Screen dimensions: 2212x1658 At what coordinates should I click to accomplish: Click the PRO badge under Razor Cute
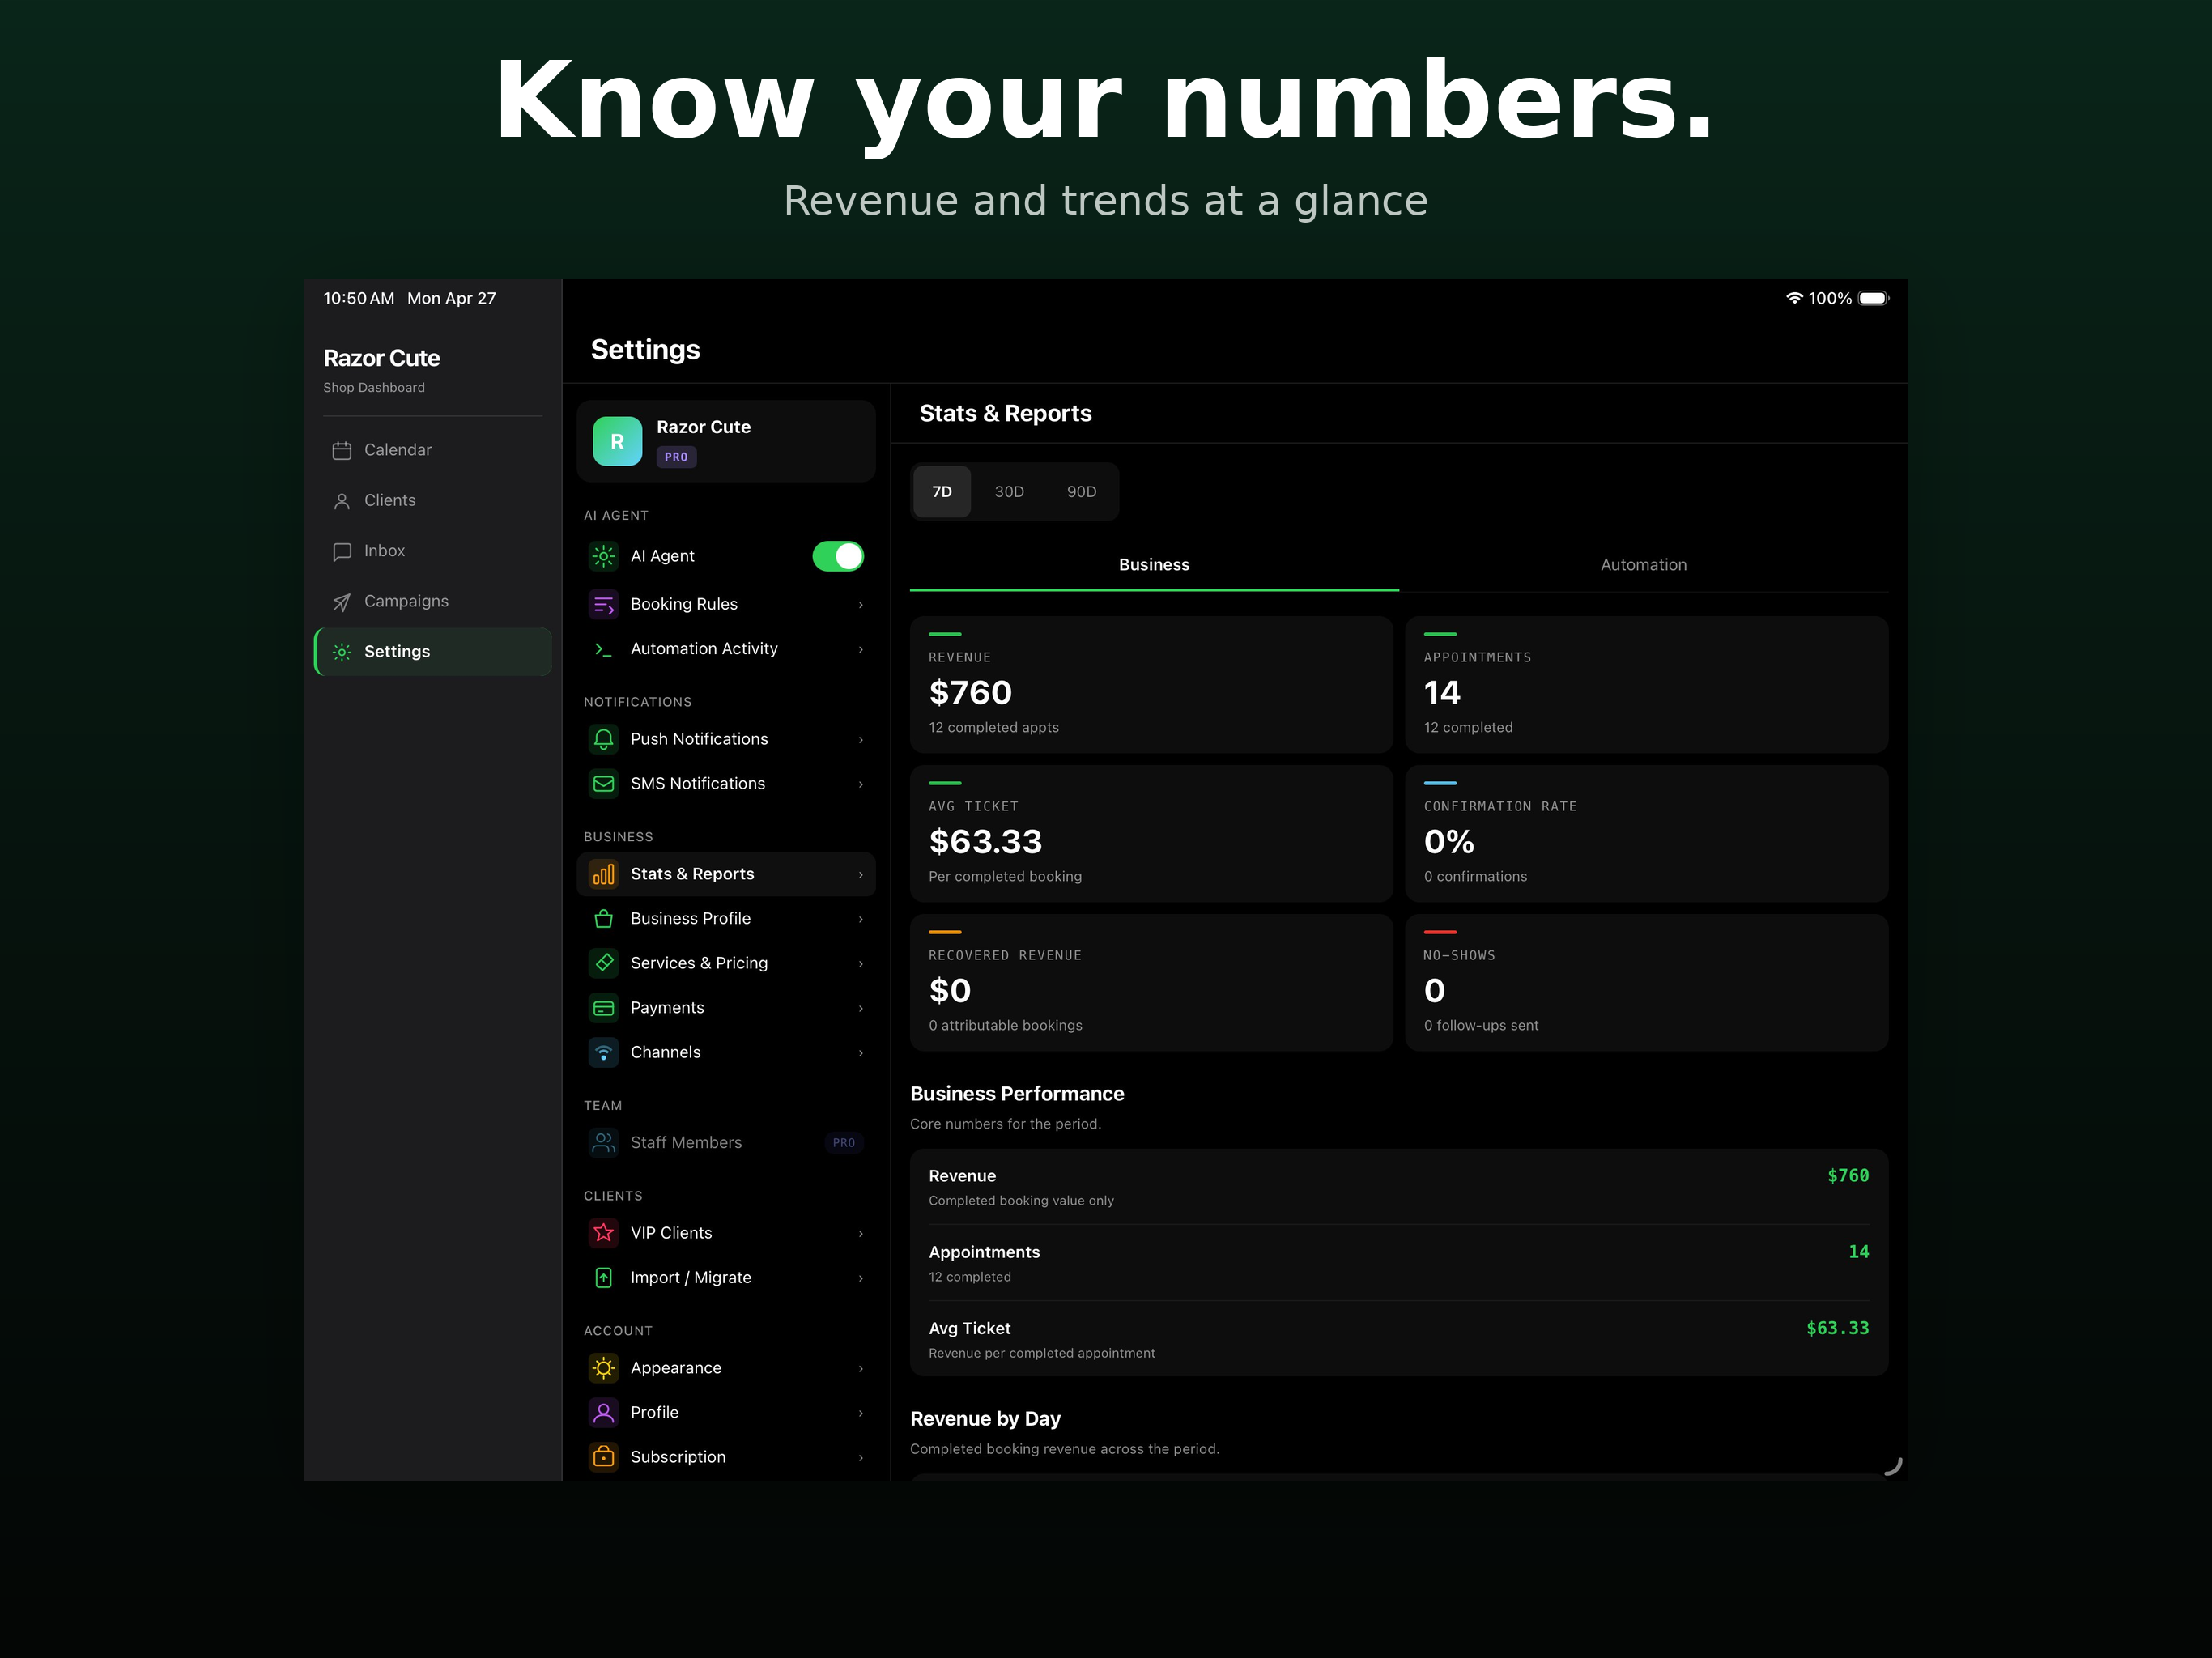676,457
